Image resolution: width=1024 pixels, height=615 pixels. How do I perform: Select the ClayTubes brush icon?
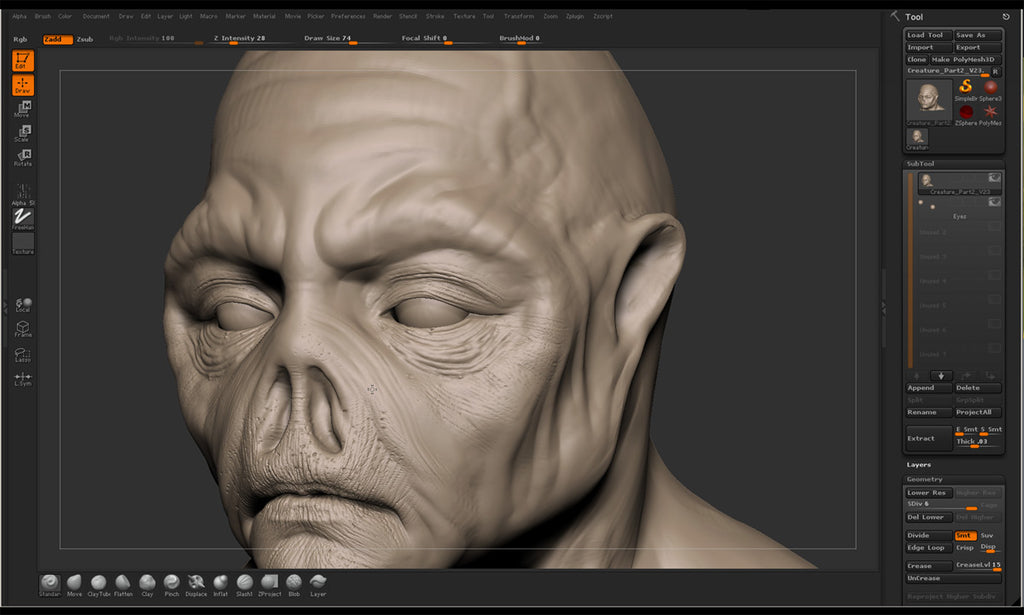[x=98, y=583]
